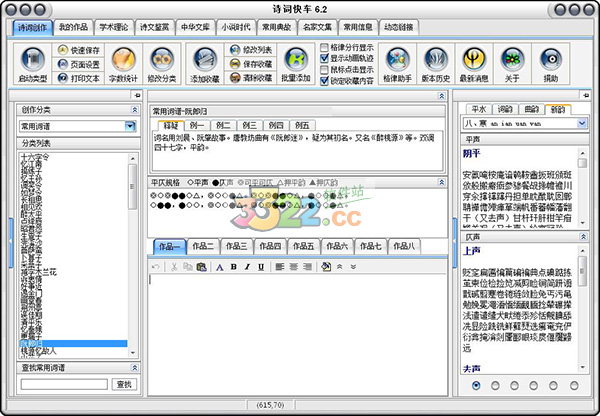Click the 查找 search button

[124, 384]
